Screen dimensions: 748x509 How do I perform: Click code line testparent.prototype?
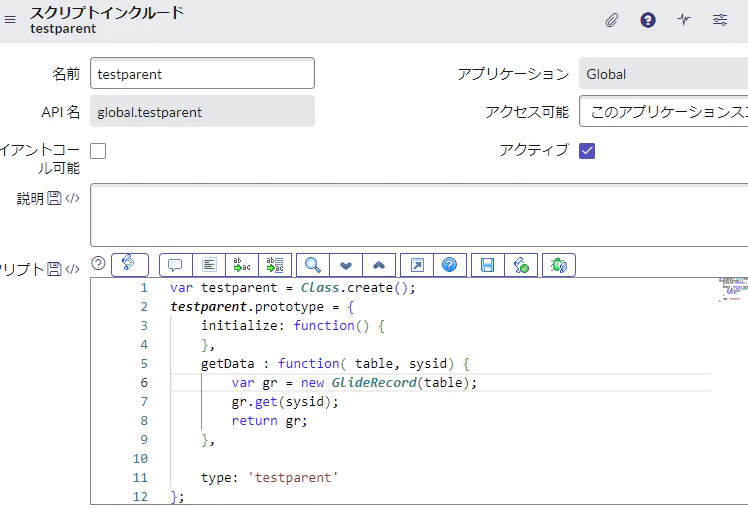point(262,307)
